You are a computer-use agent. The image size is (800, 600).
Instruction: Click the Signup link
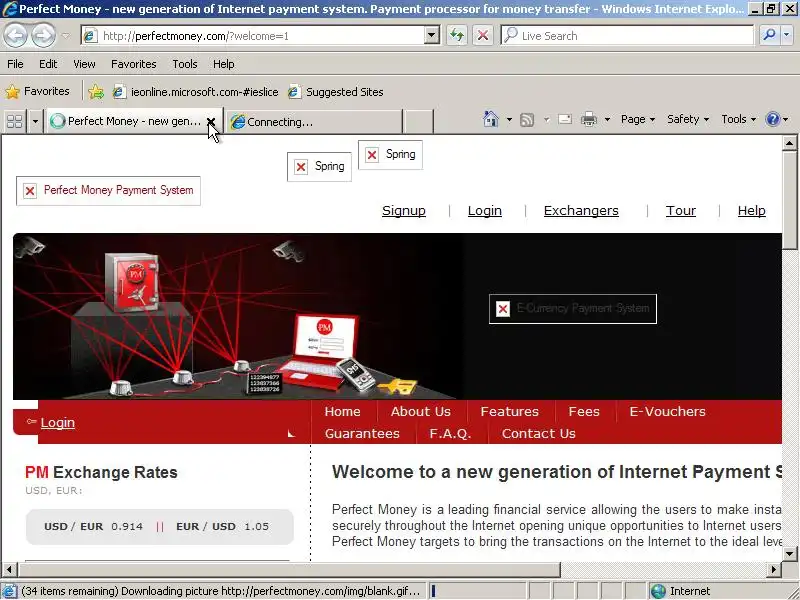[404, 211]
